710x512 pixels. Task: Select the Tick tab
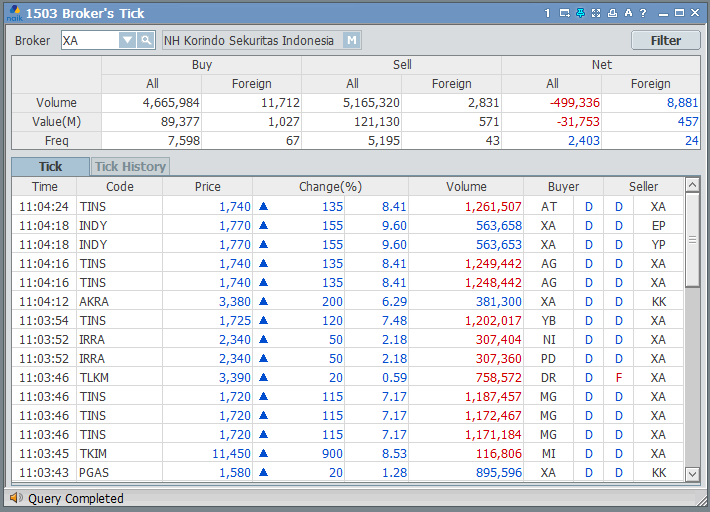tap(50, 167)
